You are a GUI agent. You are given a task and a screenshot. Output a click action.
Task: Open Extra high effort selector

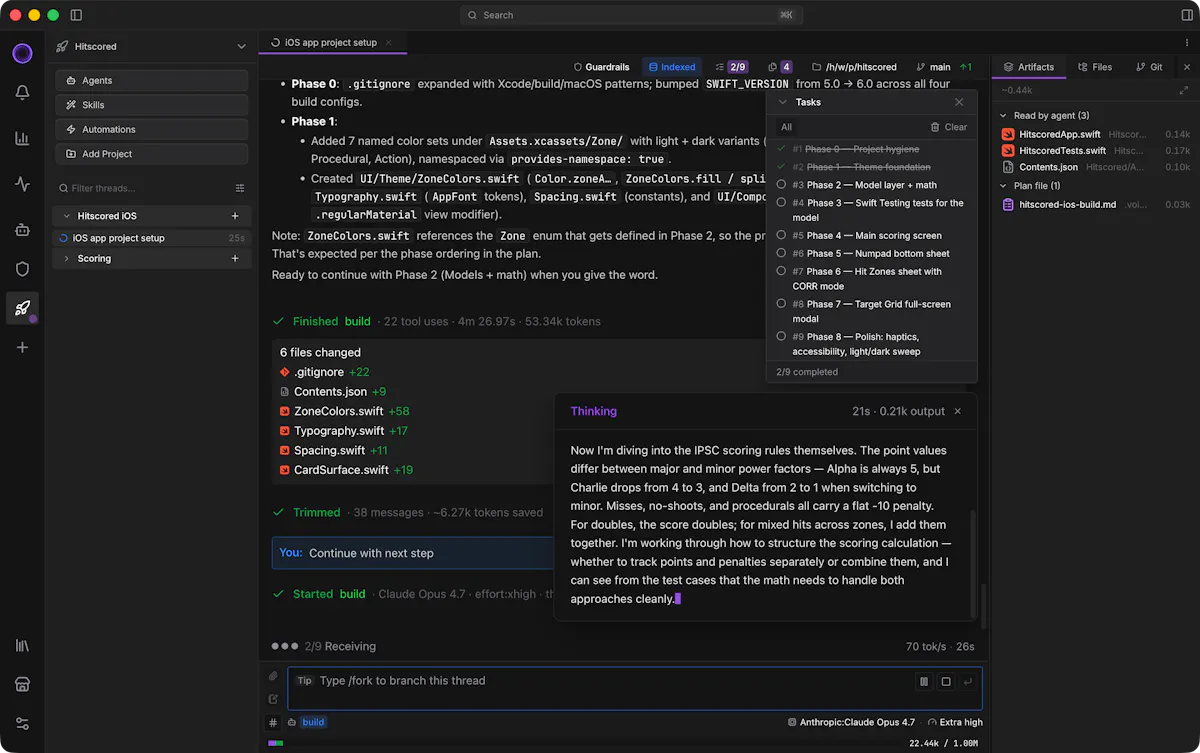[x=955, y=722]
